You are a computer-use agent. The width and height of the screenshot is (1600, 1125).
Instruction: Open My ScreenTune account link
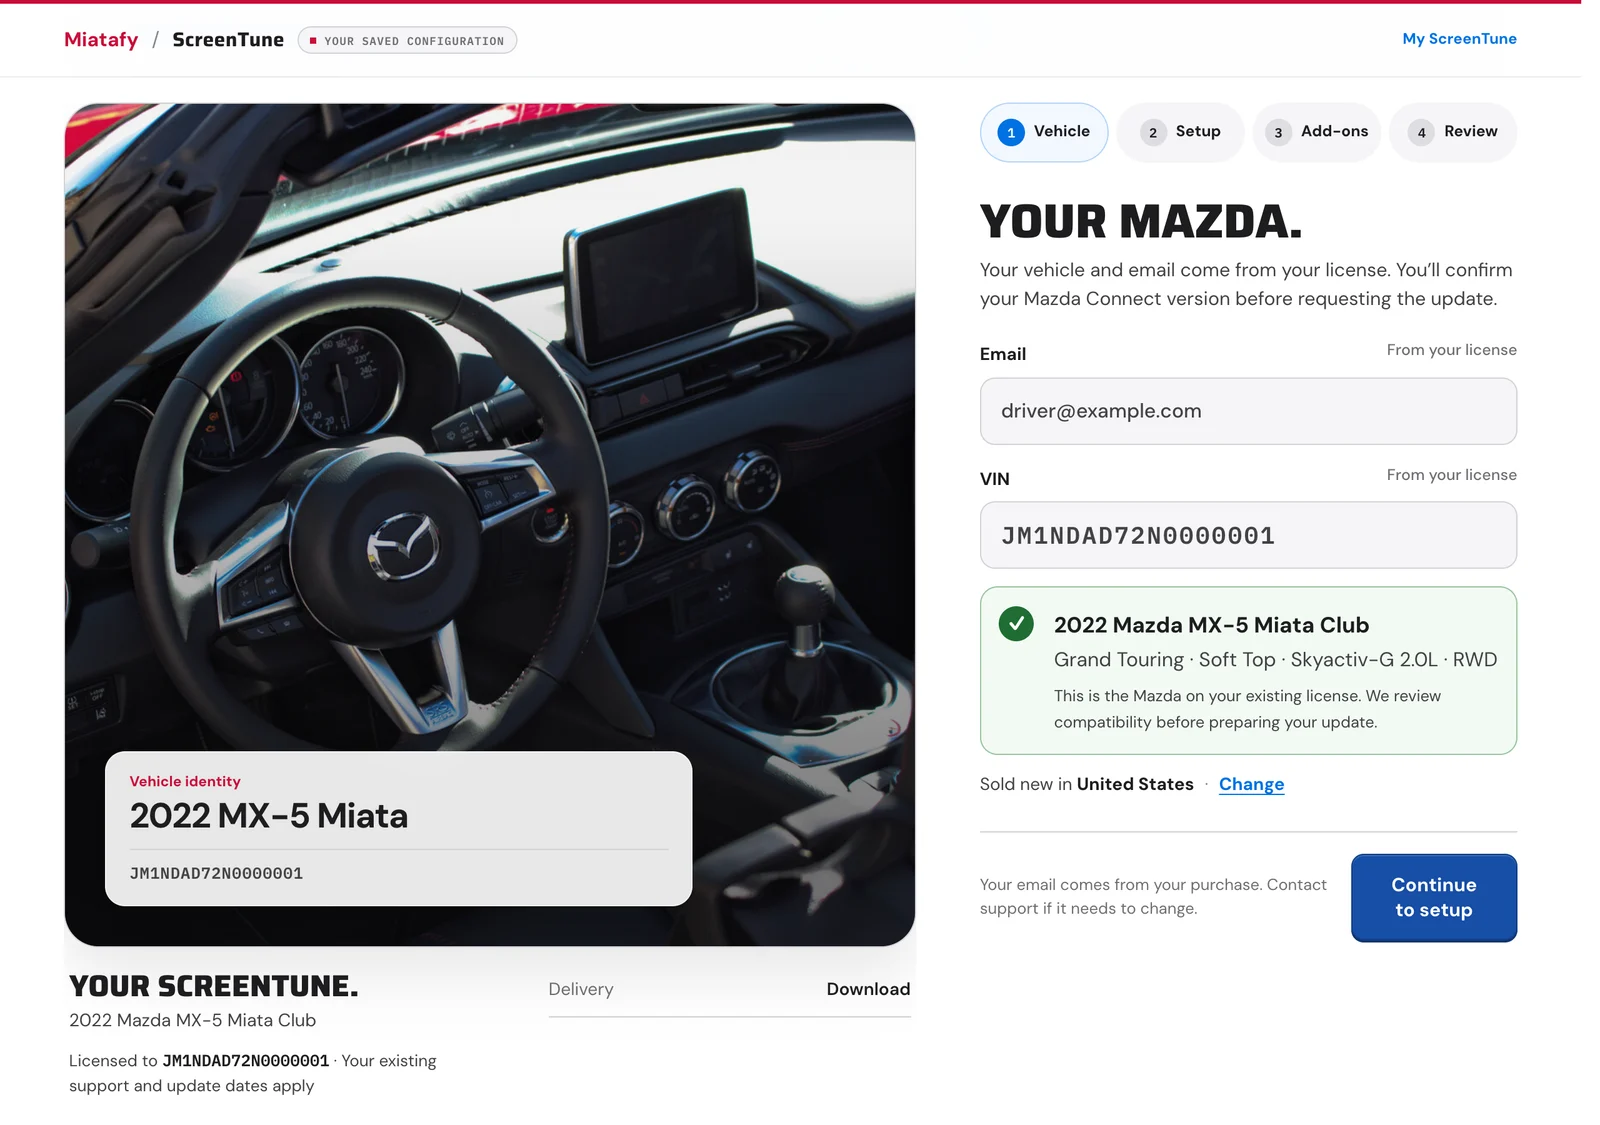click(x=1459, y=39)
